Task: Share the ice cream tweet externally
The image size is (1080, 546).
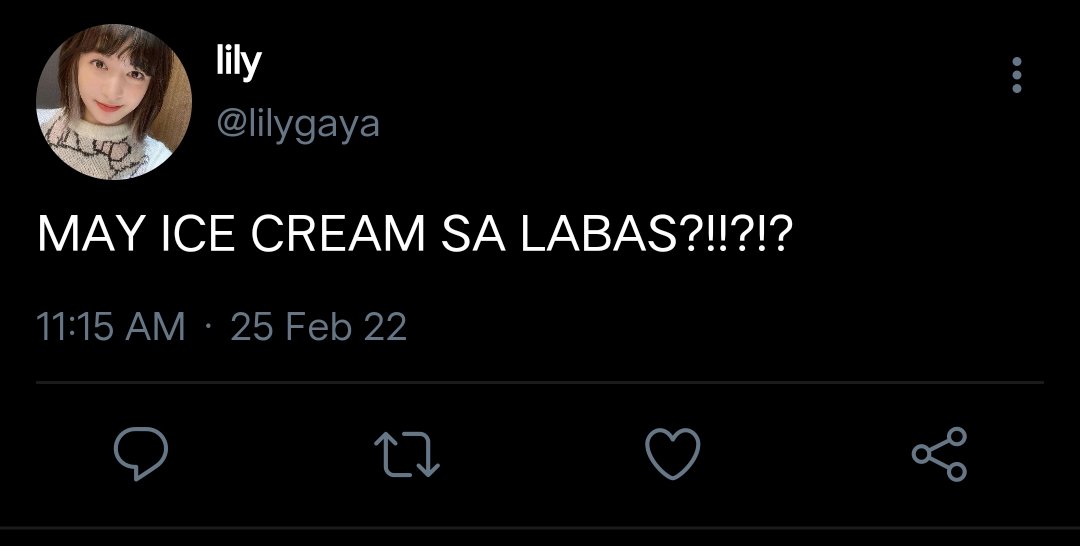Action: (x=939, y=453)
